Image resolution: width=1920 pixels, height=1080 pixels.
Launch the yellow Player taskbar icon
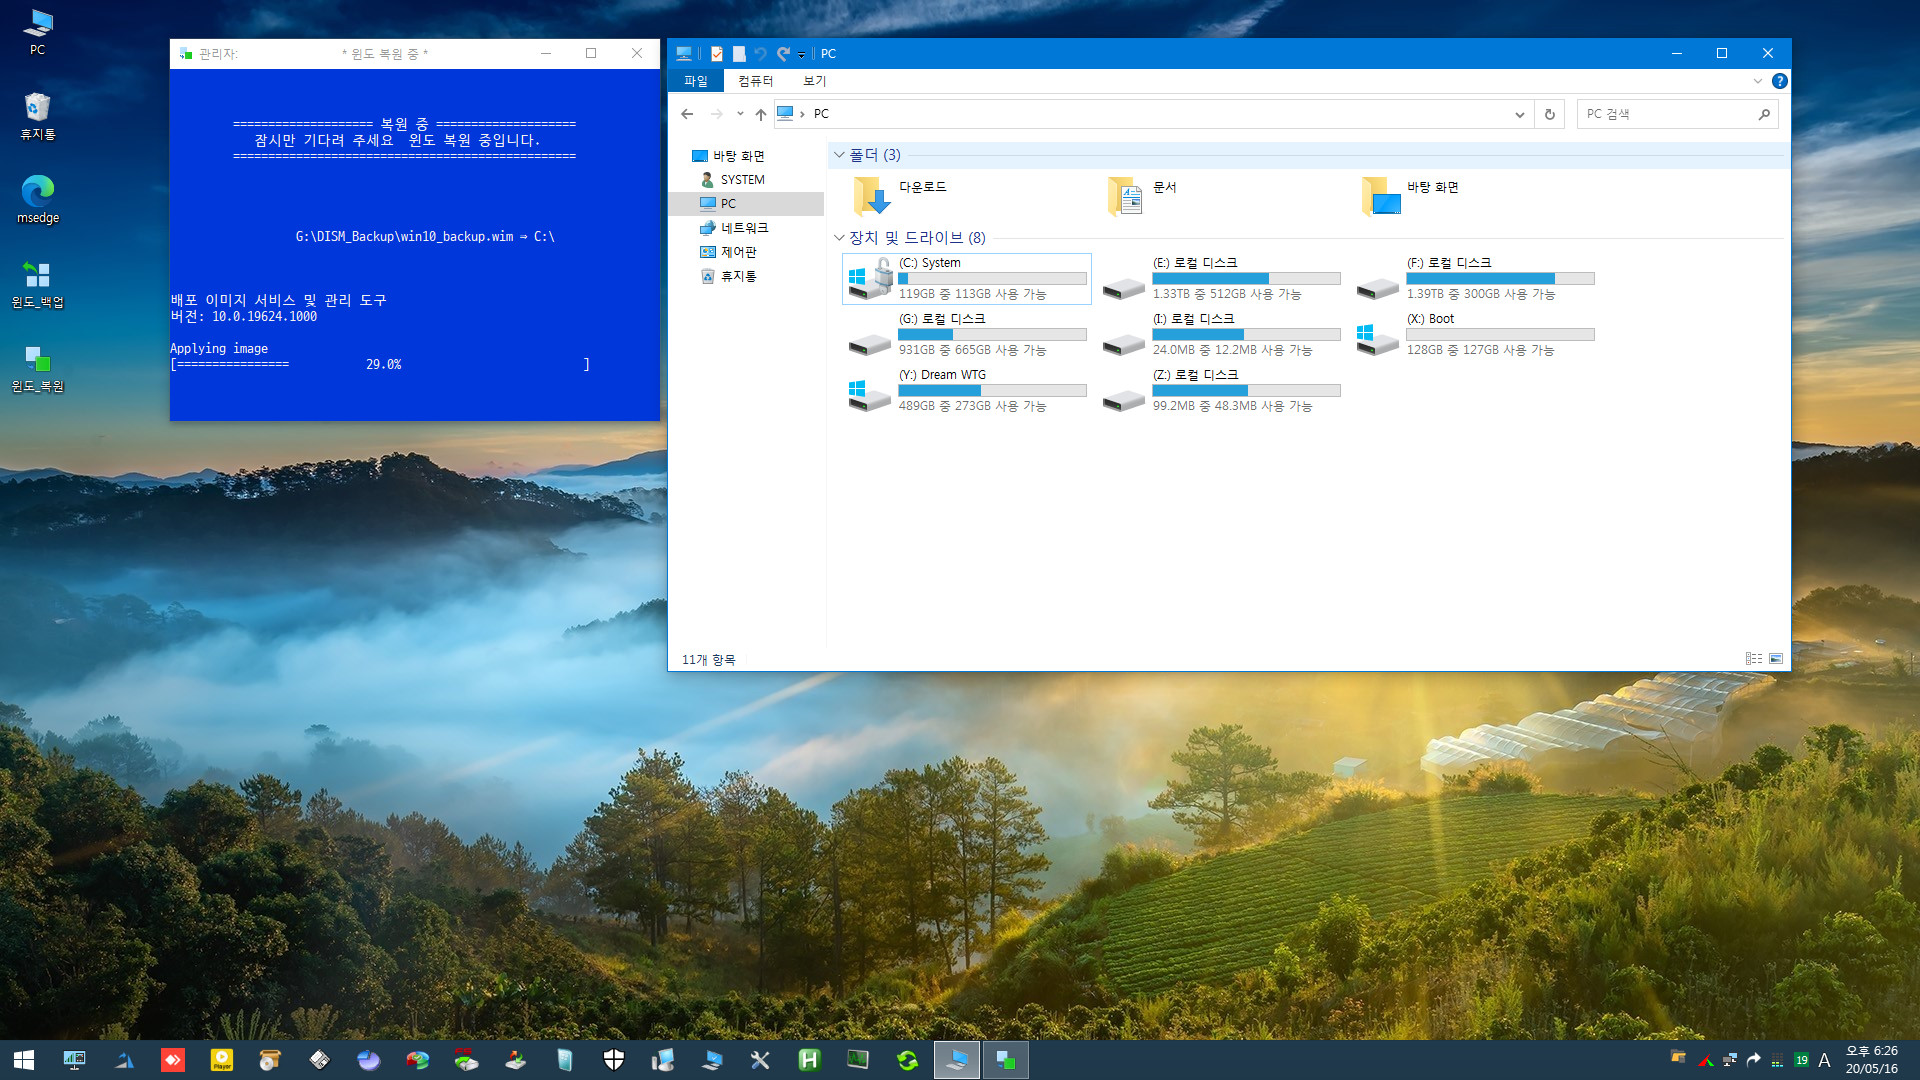click(222, 1060)
